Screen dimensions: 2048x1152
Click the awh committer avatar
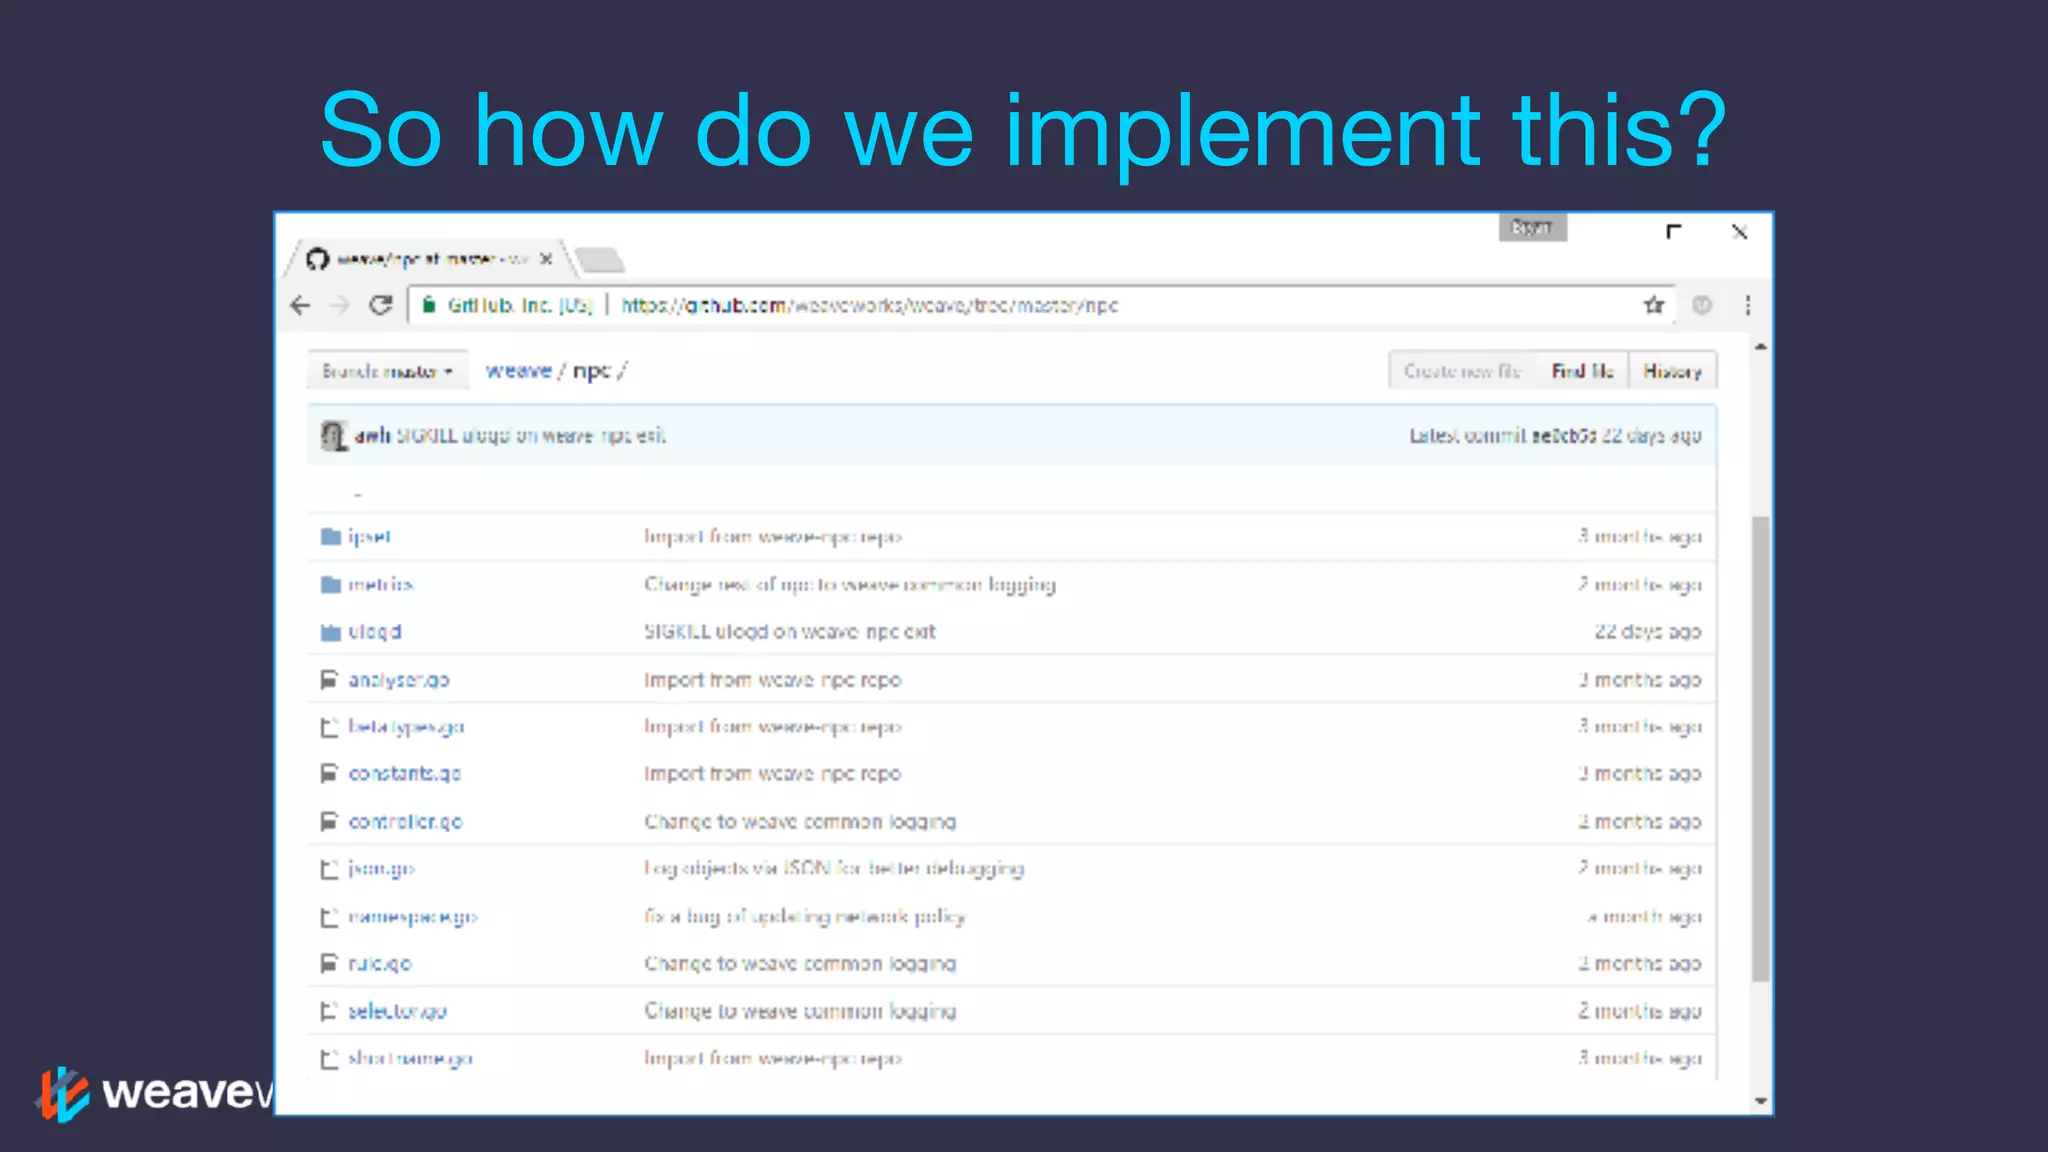(x=333, y=435)
